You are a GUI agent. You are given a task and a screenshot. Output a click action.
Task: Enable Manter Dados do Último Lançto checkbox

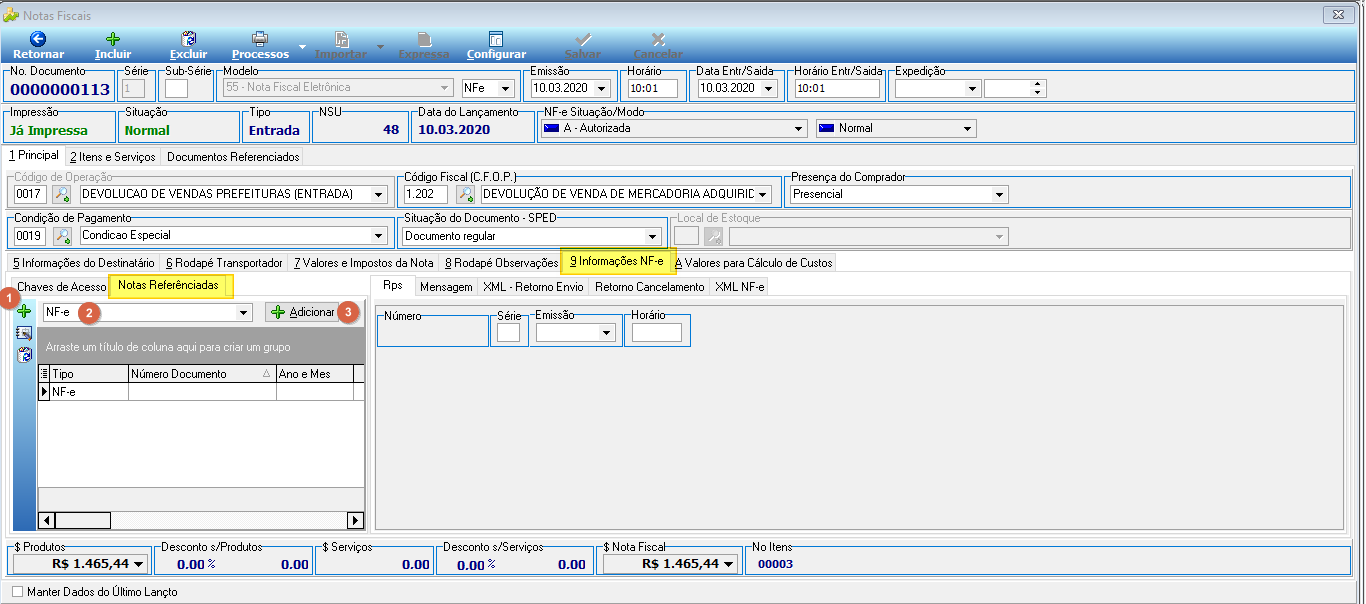pos(17,592)
